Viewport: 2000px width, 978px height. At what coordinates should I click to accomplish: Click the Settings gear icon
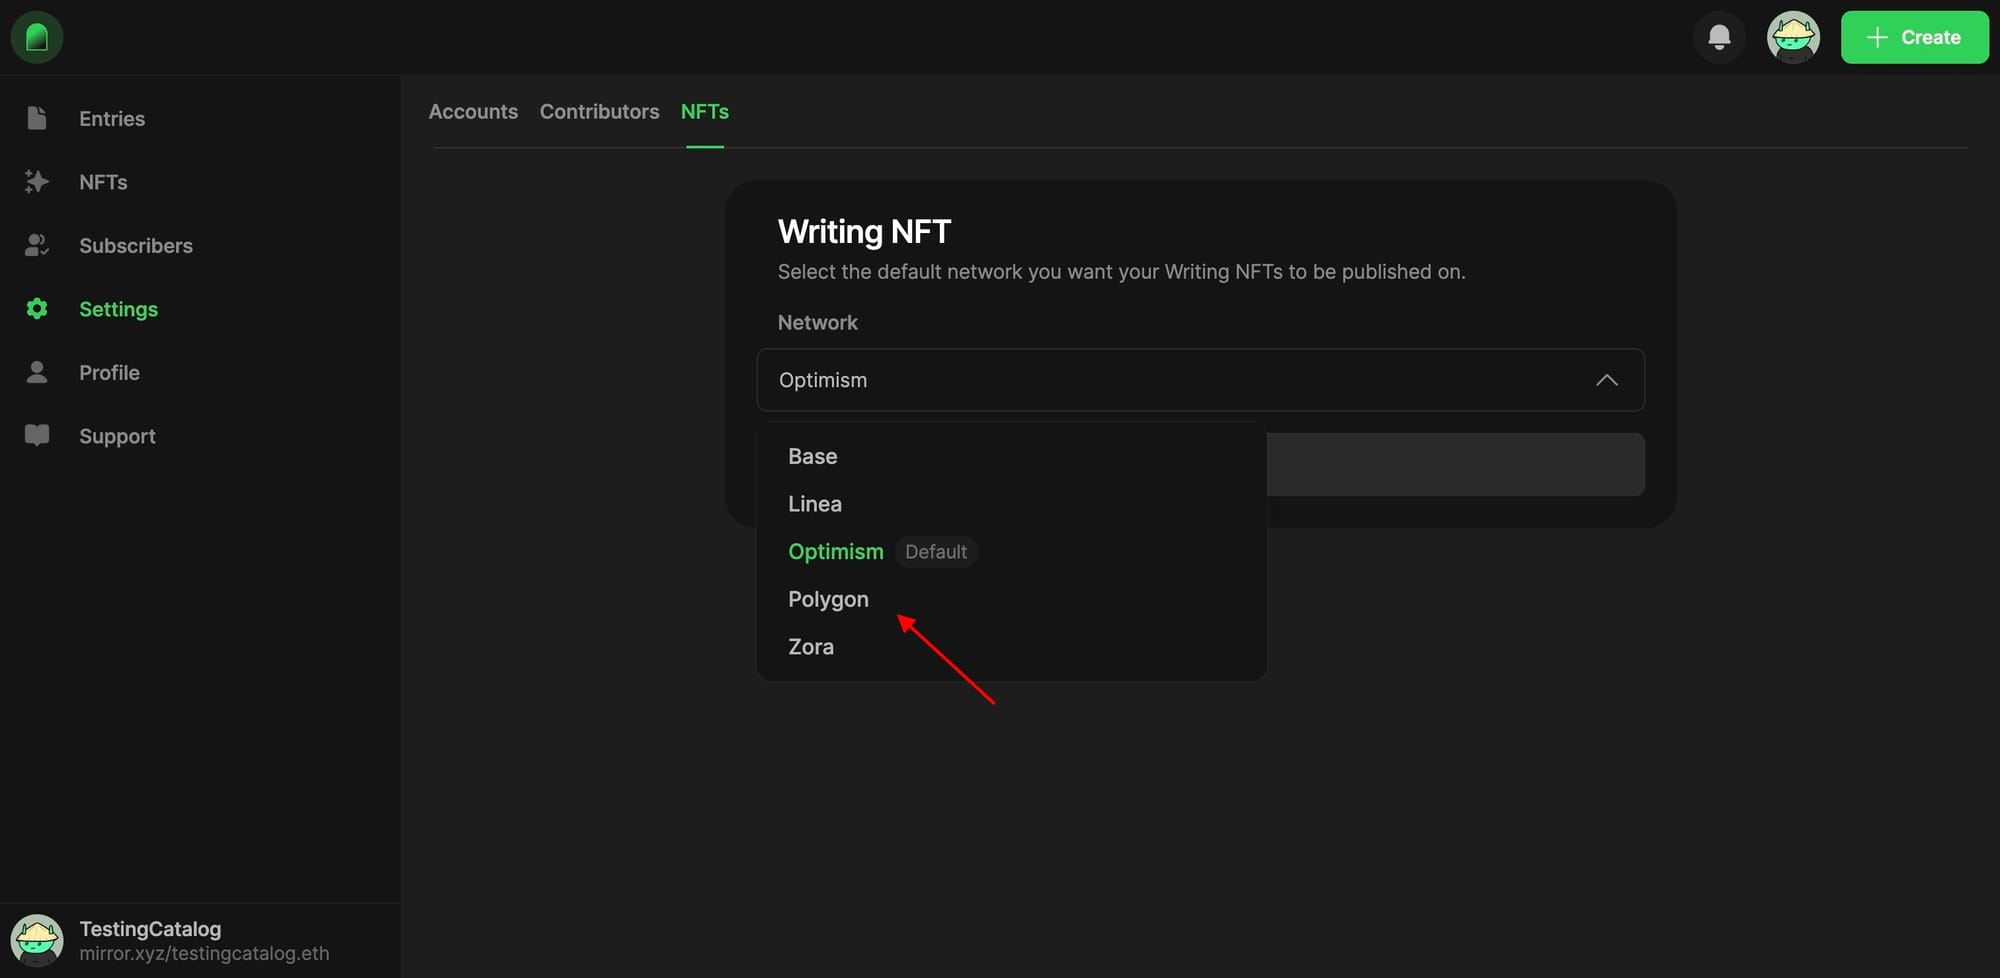(37, 309)
